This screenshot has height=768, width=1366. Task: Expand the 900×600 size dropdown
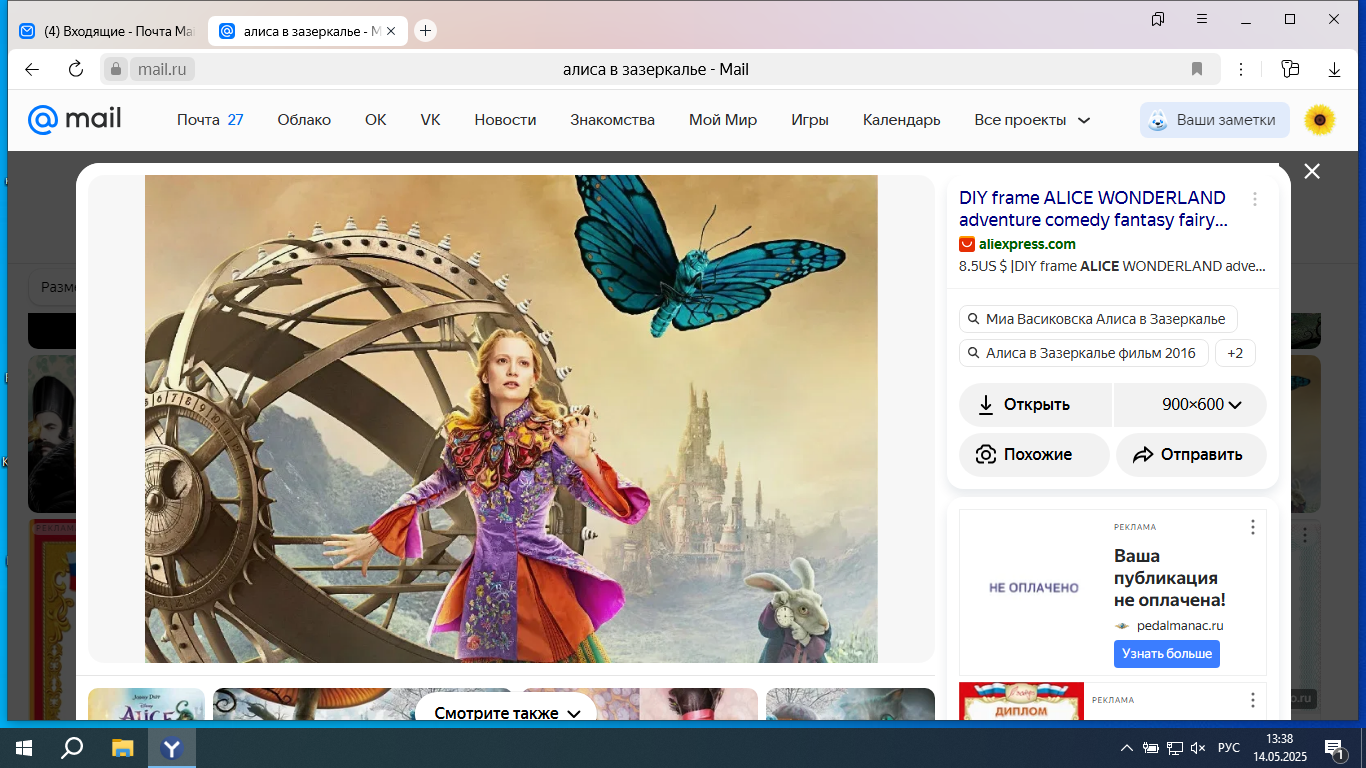click(x=1190, y=405)
